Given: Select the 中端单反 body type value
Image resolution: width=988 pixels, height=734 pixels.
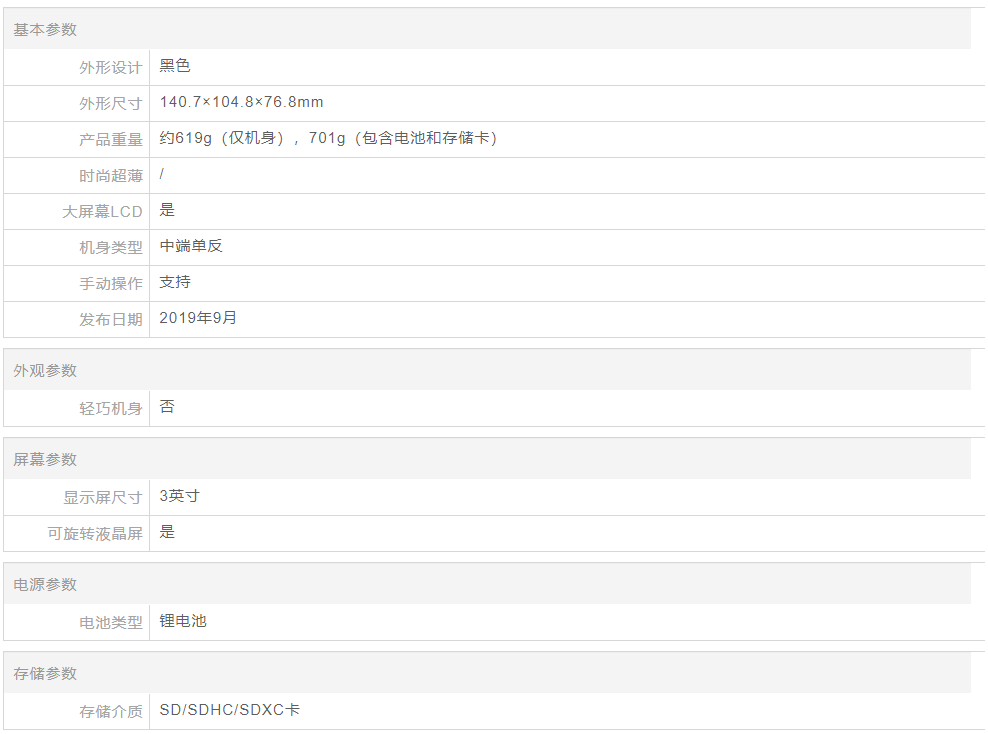Looking at the screenshot, I should click(191, 246).
